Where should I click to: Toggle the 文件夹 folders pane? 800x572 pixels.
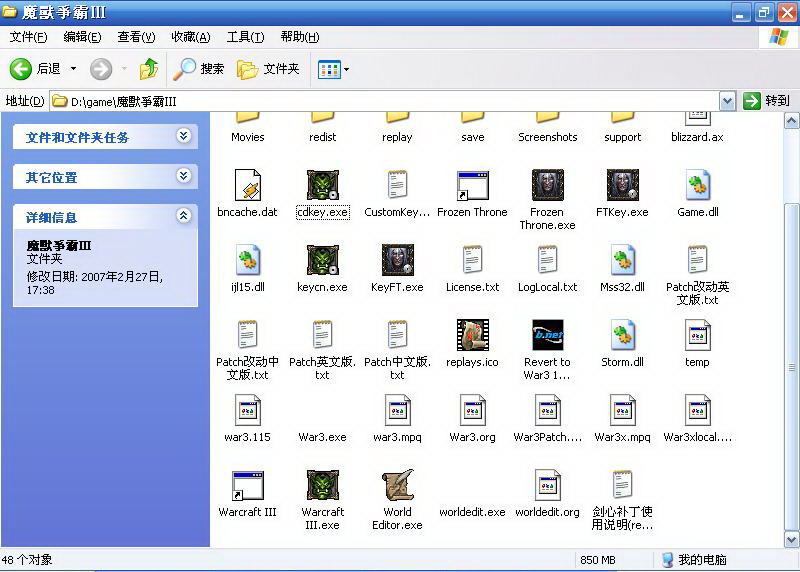(x=268, y=69)
